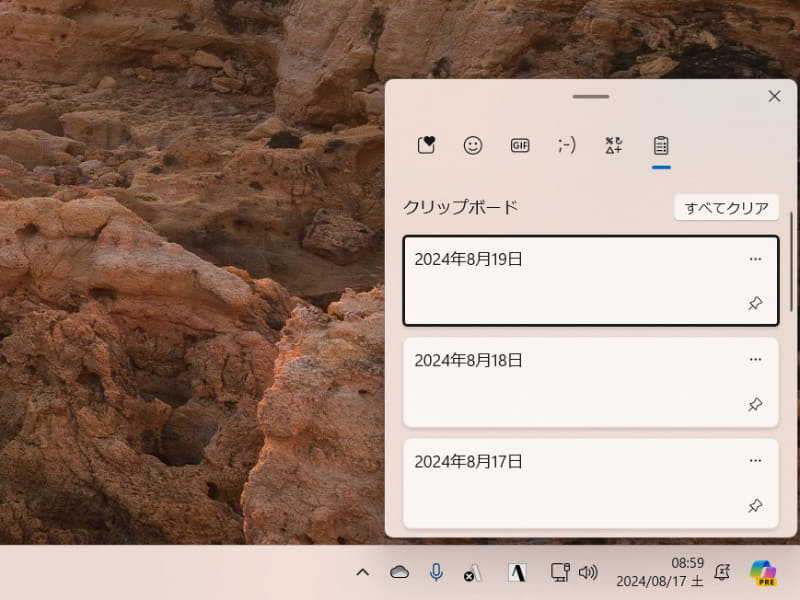The height and width of the screenshot is (600, 800).
Task: Launch Copilot from the taskbar PRE icon
Action: click(x=765, y=572)
